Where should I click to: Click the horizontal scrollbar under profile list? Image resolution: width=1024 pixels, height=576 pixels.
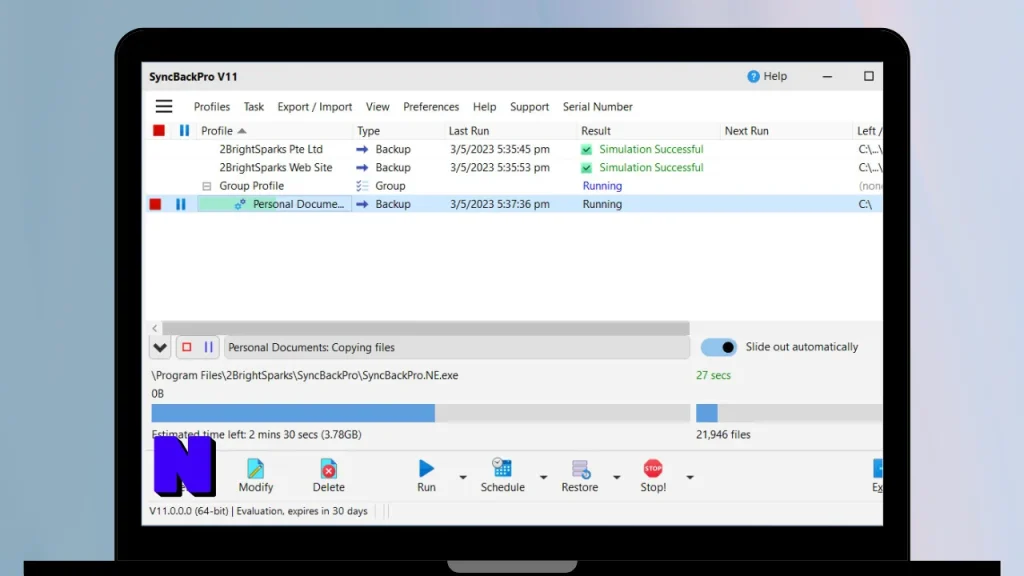point(426,328)
